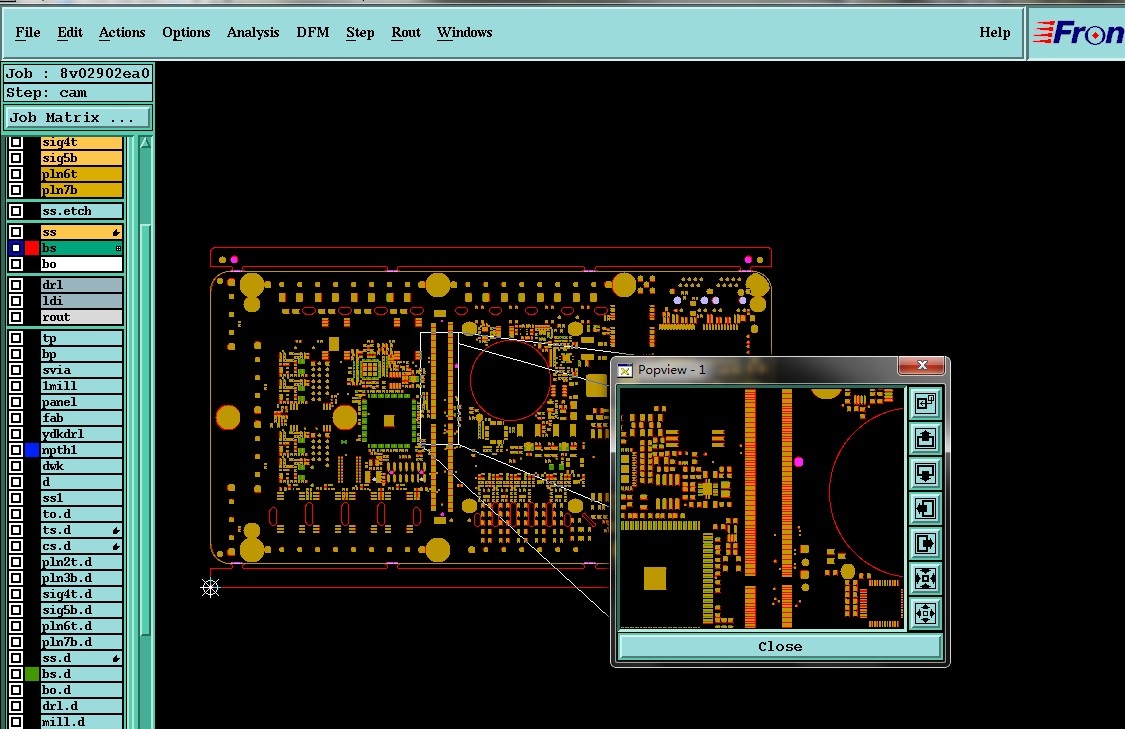Open the Edit menu
The image size is (1125, 729).
click(x=70, y=32)
